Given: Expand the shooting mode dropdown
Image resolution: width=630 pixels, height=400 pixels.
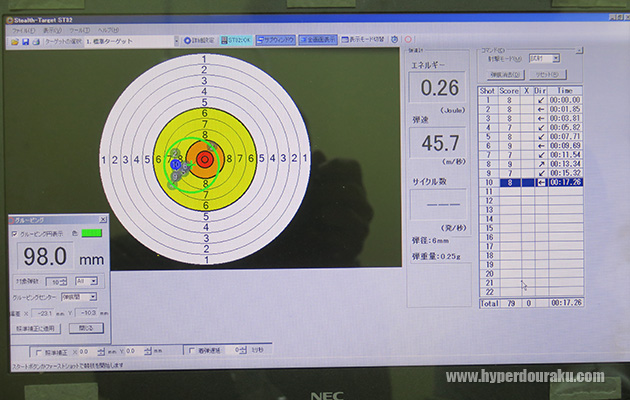Looking at the screenshot, I should pyautogui.click(x=556, y=59).
